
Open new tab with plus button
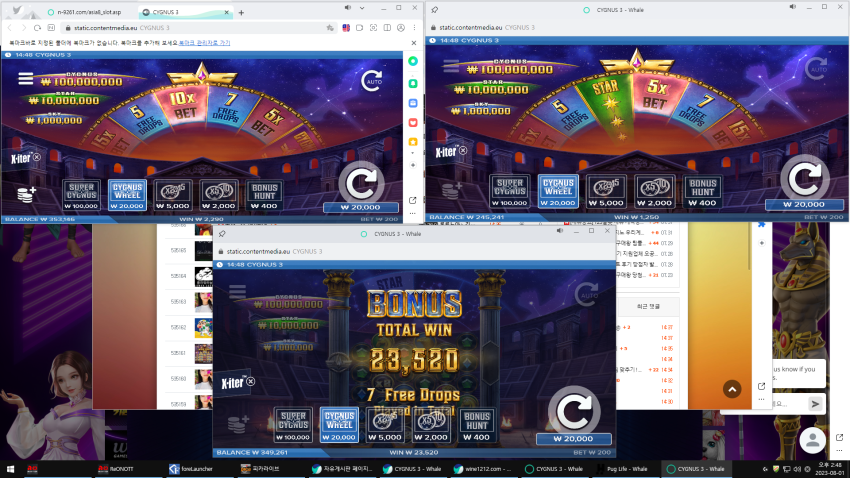(x=241, y=12)
